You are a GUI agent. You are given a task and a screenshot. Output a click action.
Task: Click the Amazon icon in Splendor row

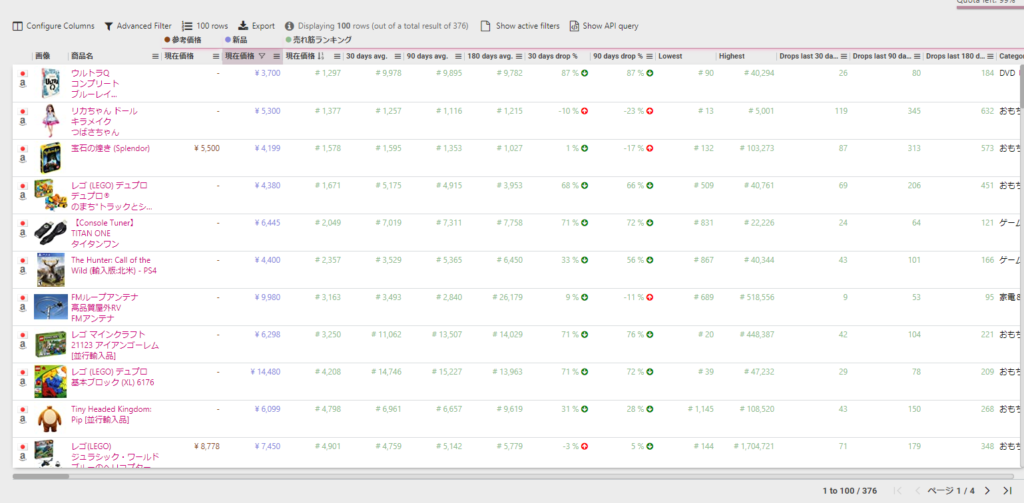point(23,159)
